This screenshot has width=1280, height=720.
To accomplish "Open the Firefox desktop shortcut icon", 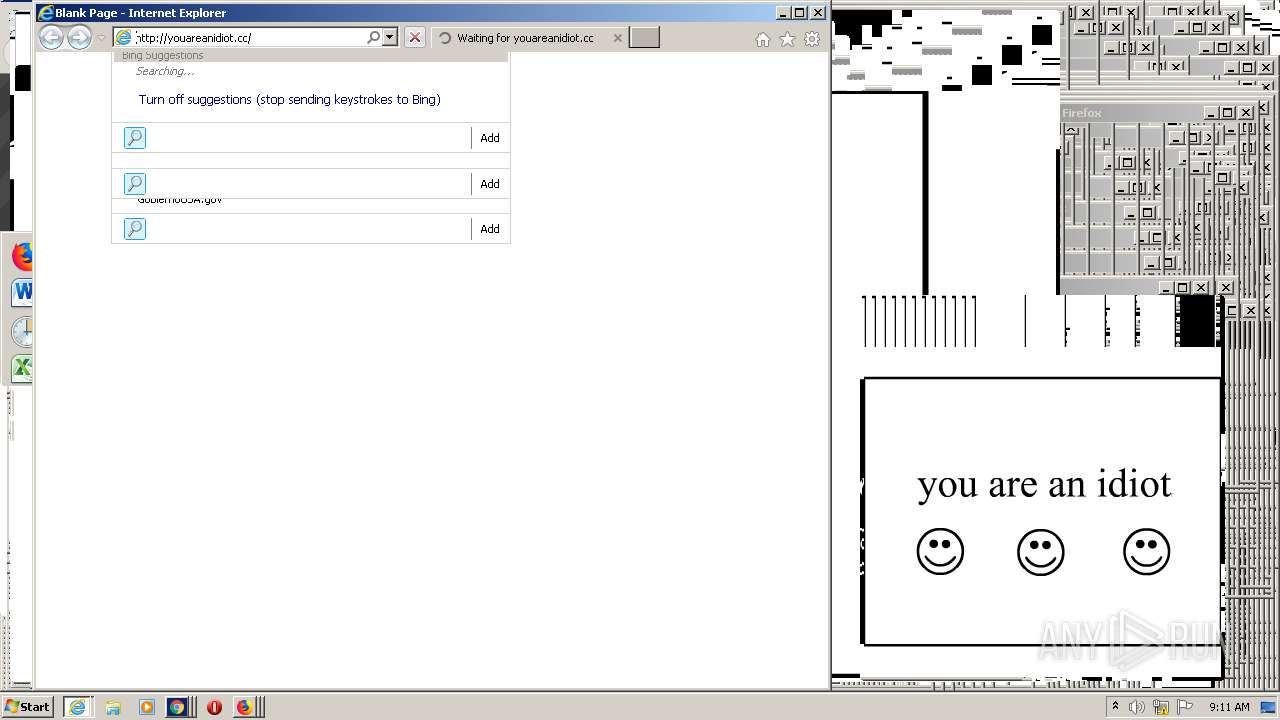I will (22, 256).
